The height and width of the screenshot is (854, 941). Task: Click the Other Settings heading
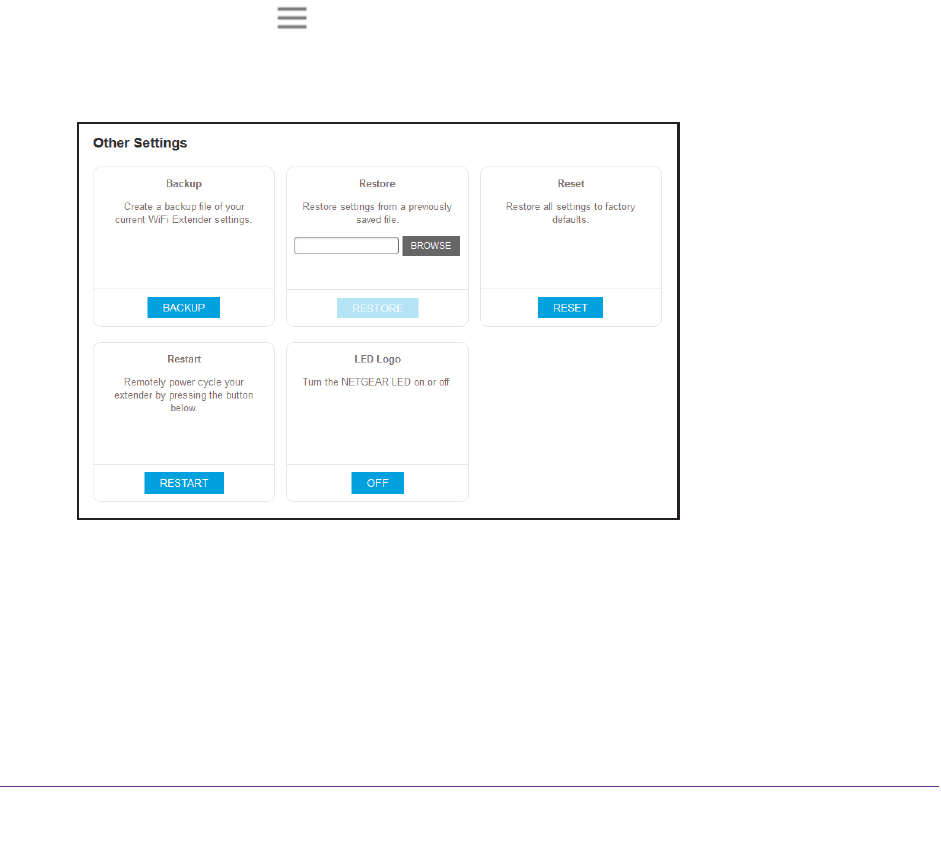point(140,143)
